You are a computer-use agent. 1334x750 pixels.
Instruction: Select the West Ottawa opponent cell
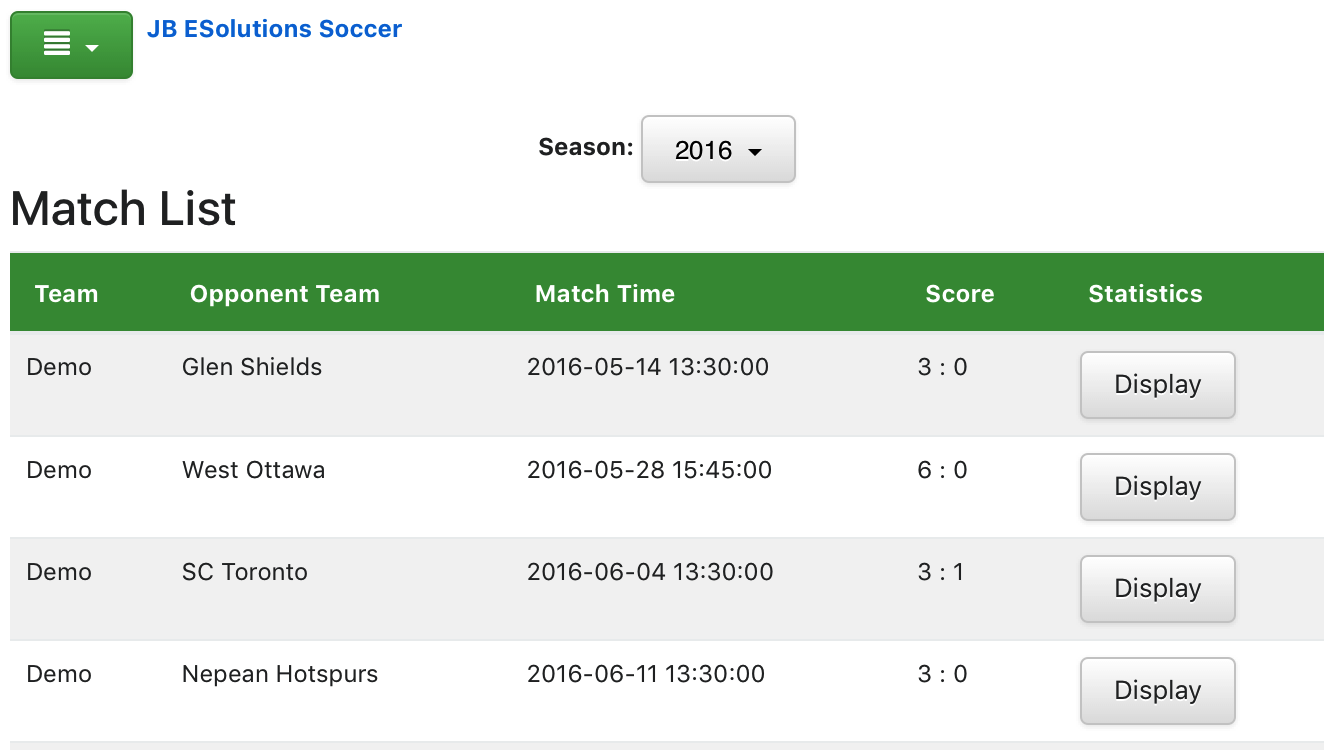[253, 470]
